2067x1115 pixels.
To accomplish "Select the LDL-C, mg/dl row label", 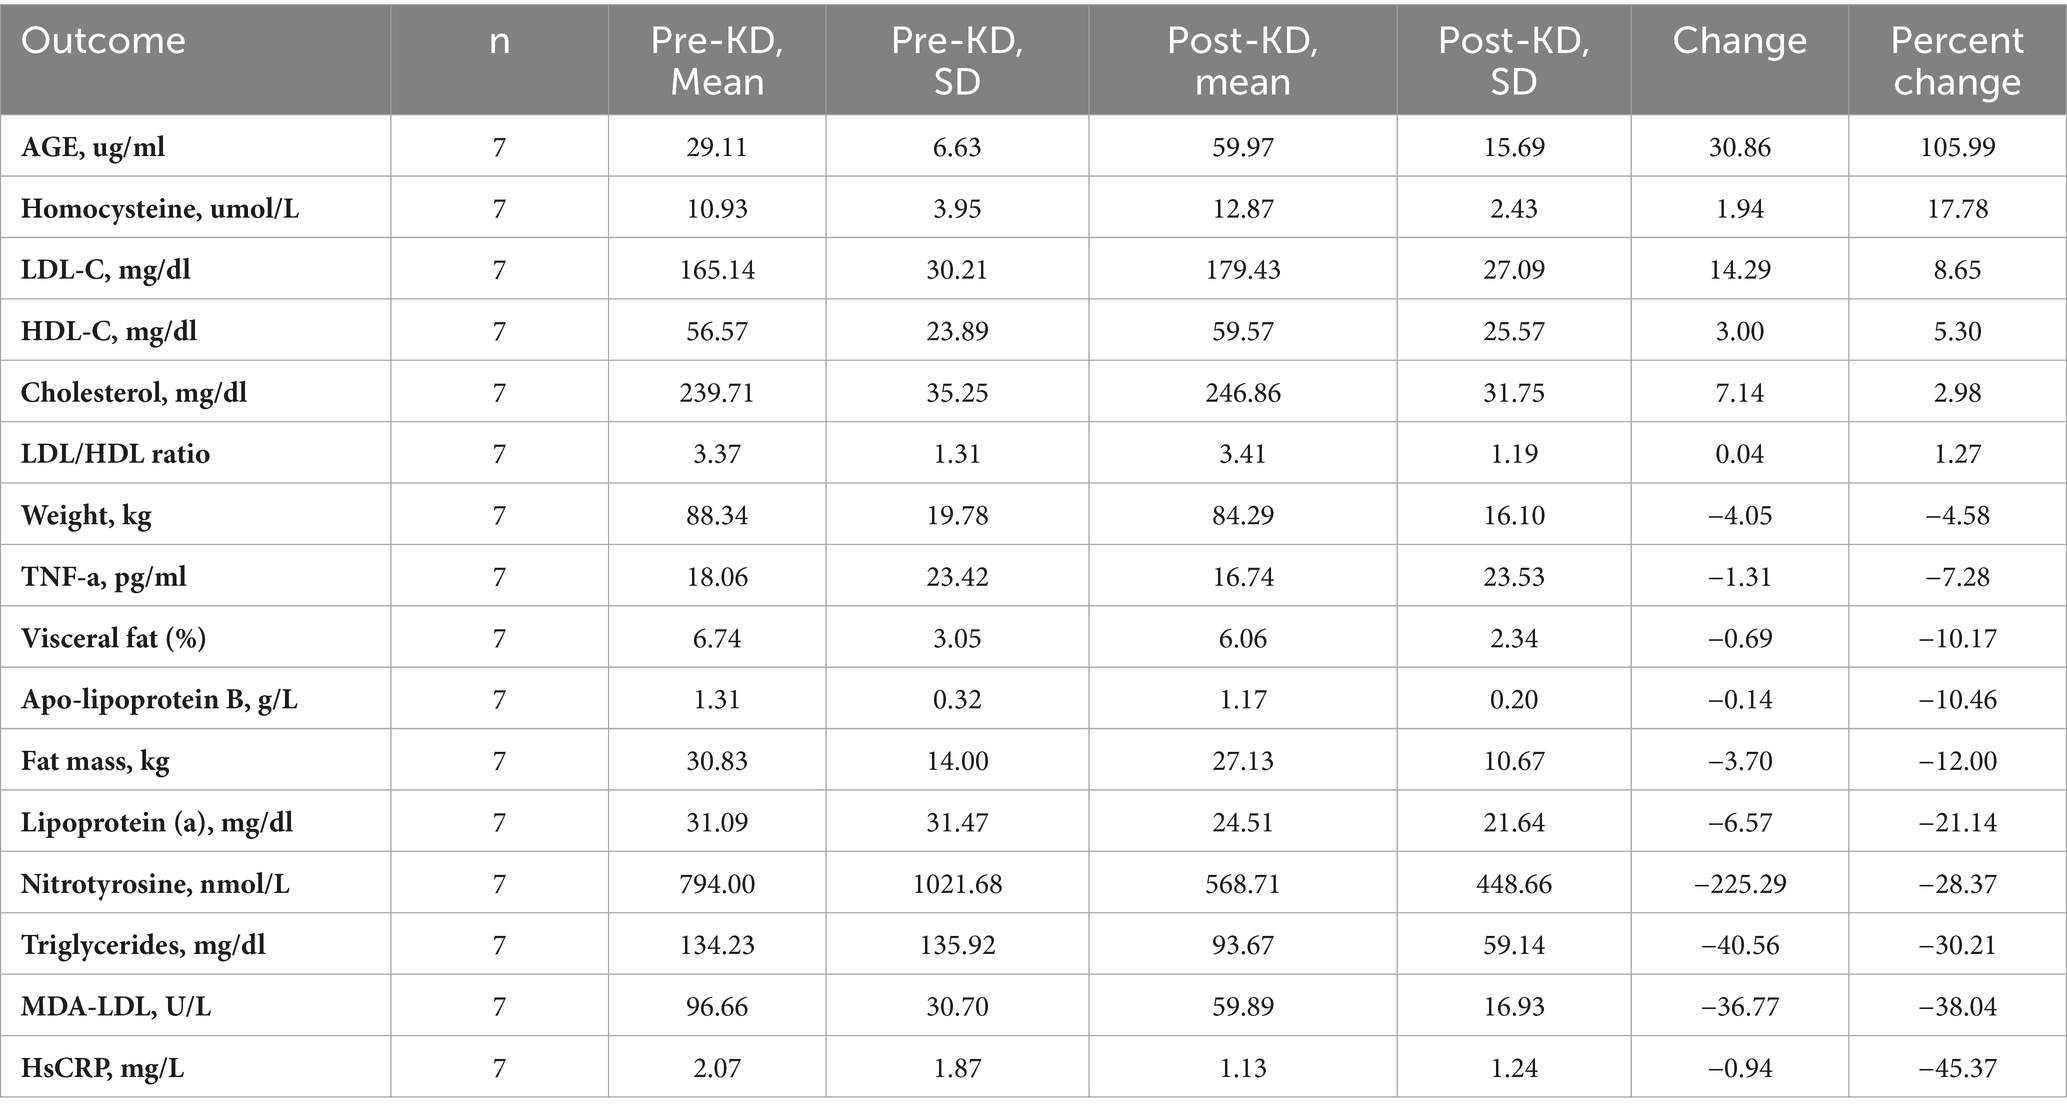I will [x=106, y=270].
